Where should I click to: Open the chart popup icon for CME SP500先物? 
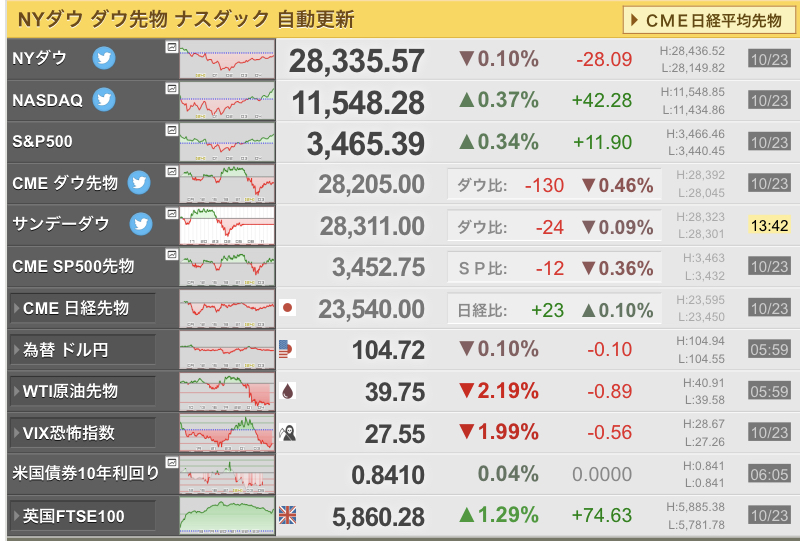171,256
